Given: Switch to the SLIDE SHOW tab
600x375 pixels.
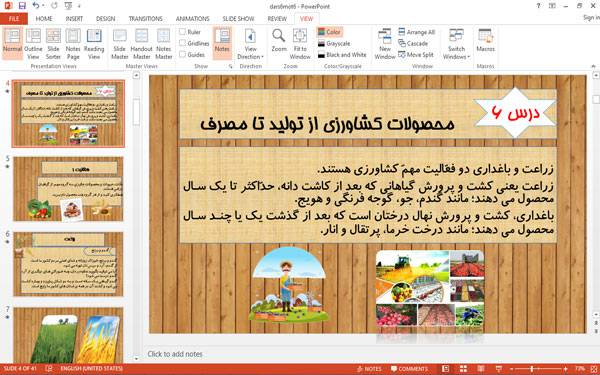Looking at the screenshot, I should tap(238, 18).
